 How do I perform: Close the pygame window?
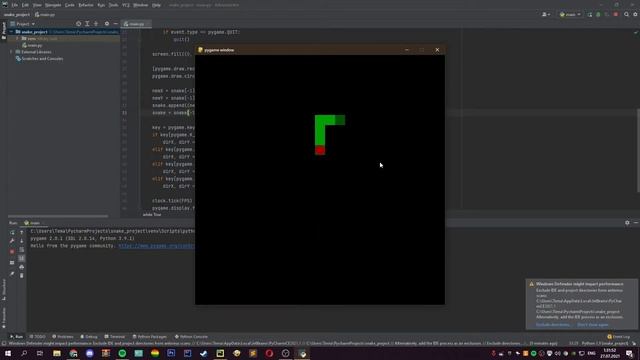pyautogui.click(x=437, y=50)
